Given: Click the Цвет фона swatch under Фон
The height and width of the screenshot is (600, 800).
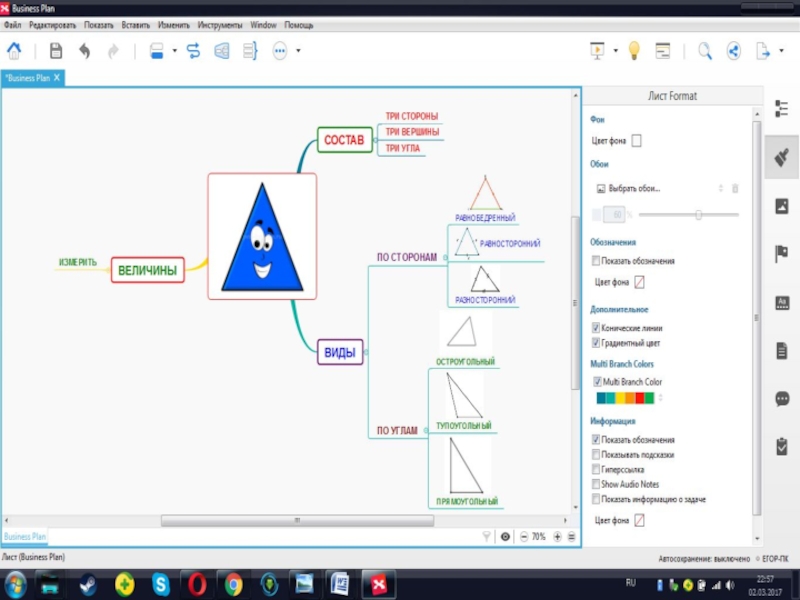Looking at the screenshot, I should tap(637, 141).
